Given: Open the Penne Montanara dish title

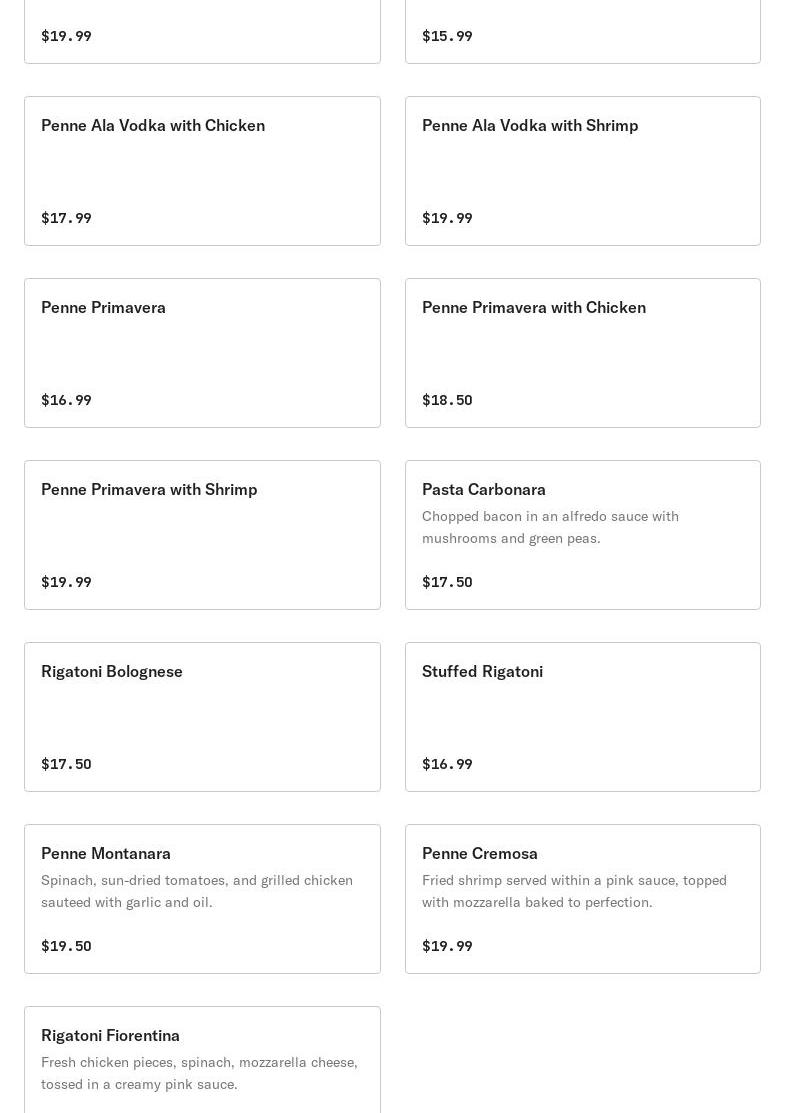Looking at the screenshot, I should pos(106,854).
